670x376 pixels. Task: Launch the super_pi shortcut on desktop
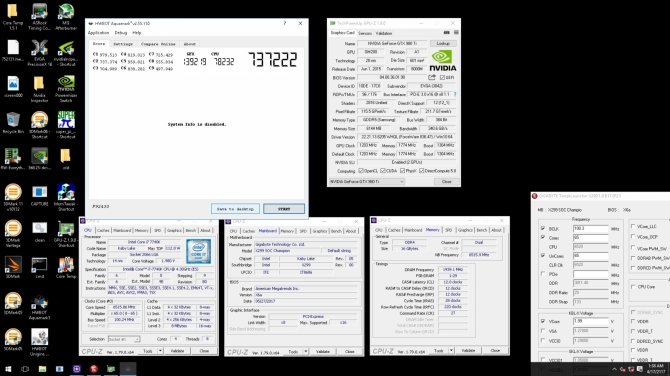coord(66,125)
